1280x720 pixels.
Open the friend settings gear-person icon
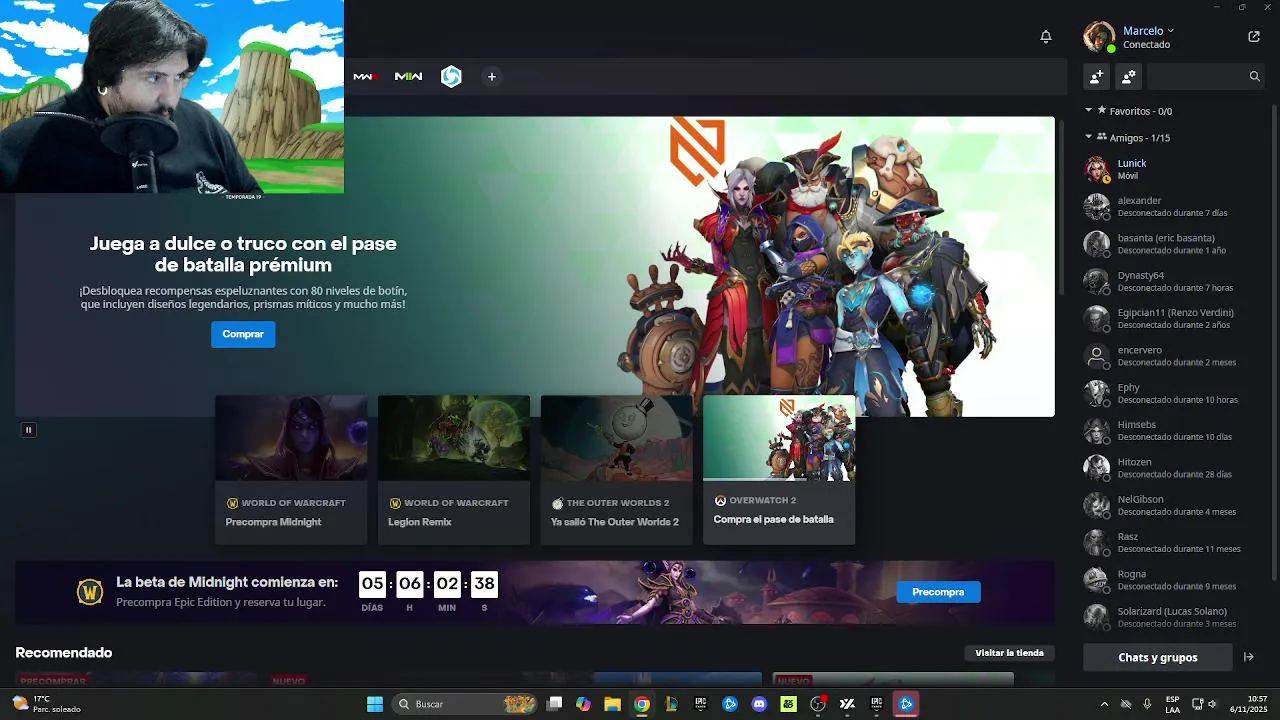click(1129, 76)
